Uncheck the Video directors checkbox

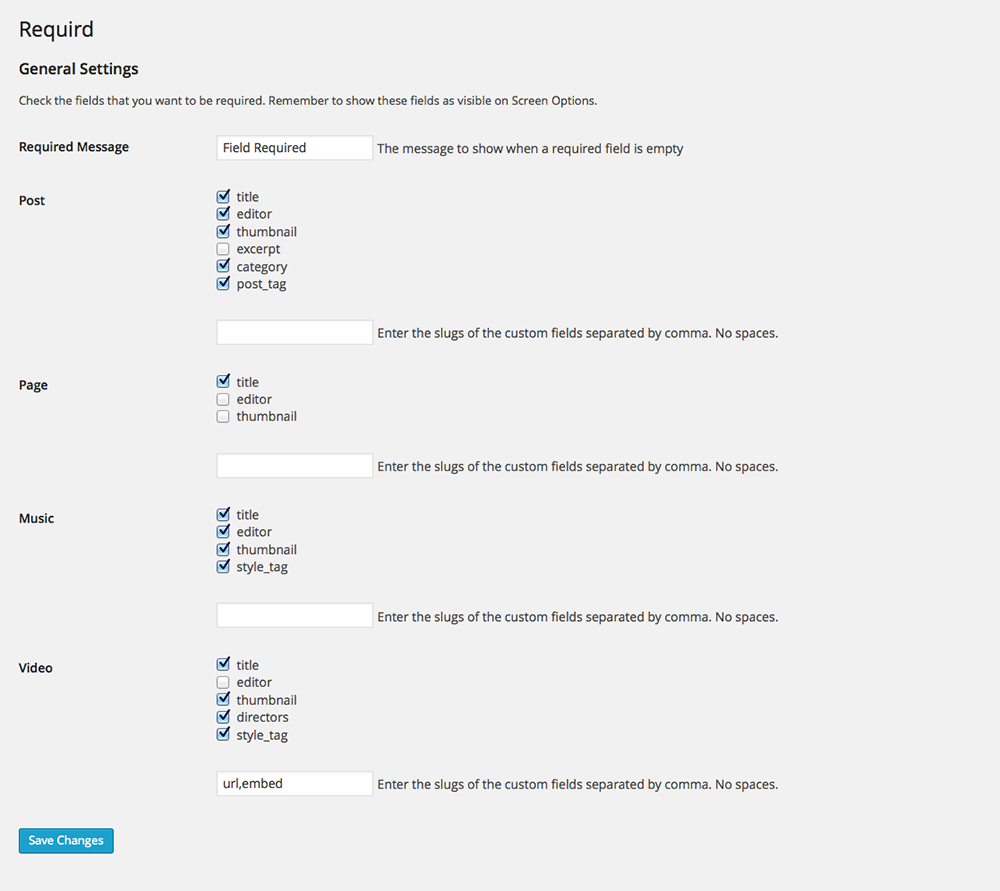click(x=223, y=717)
